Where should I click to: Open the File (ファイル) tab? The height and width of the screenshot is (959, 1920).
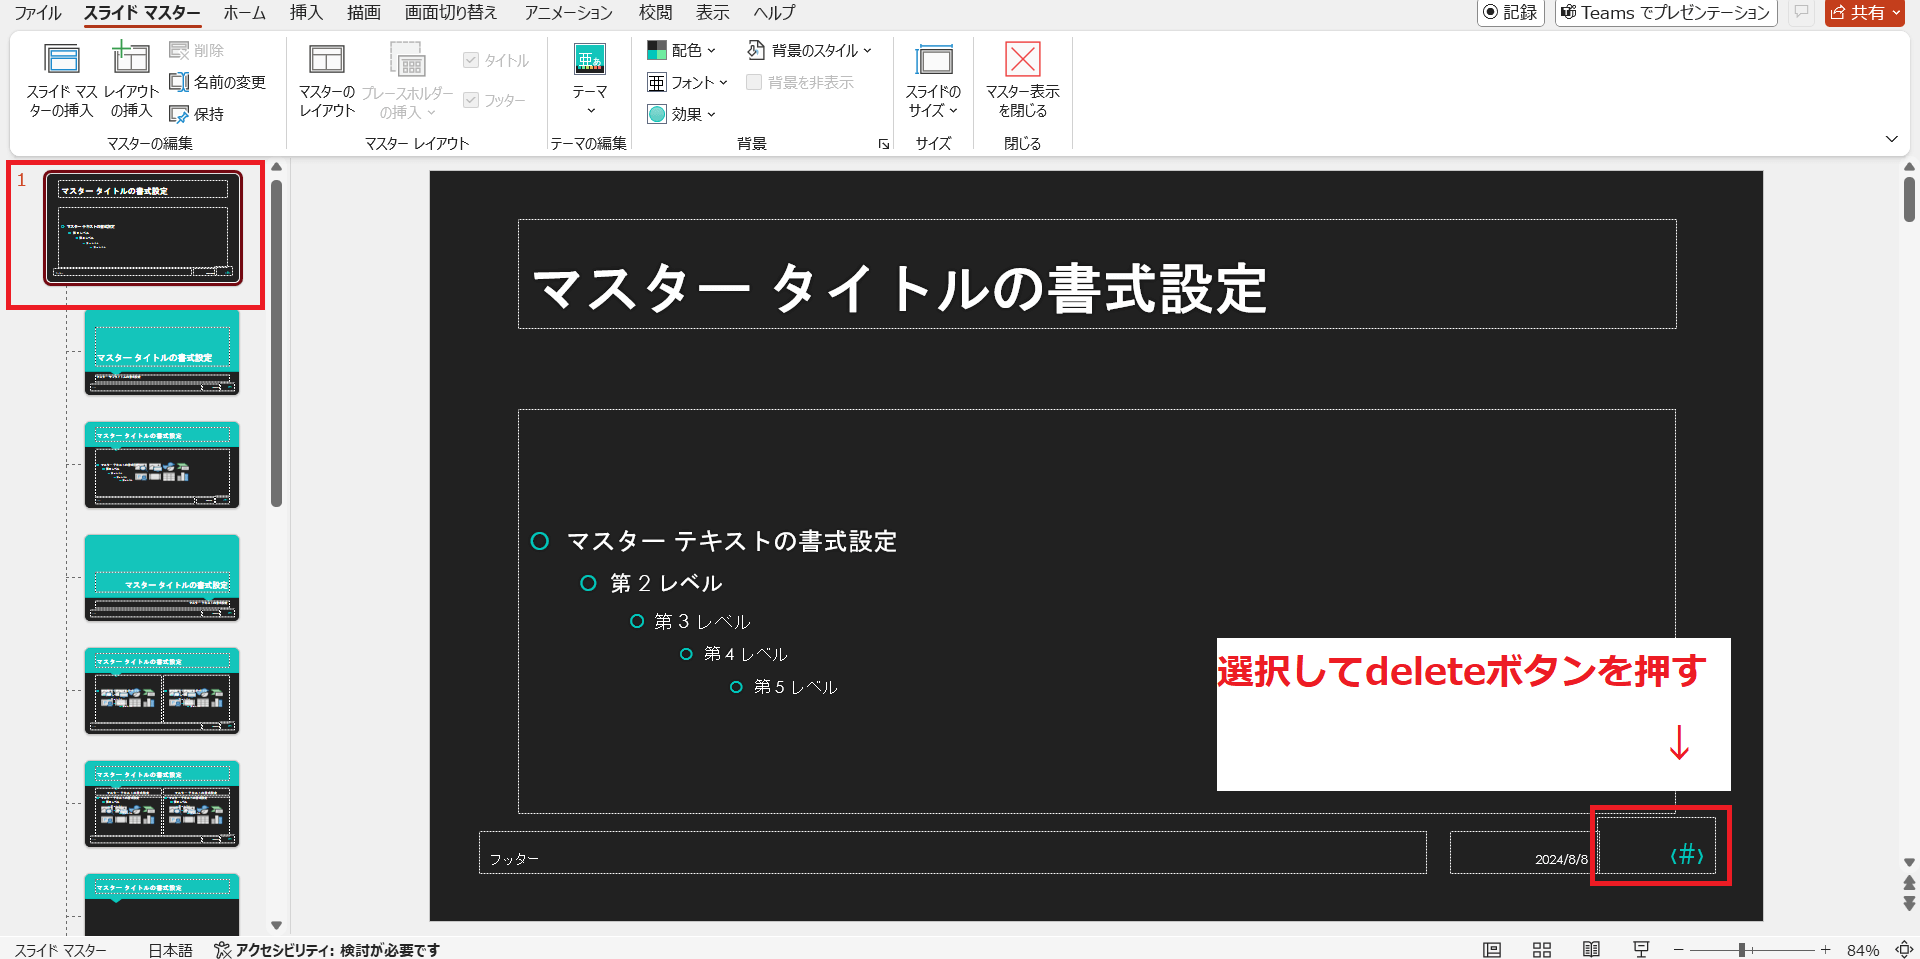(38, 12)
